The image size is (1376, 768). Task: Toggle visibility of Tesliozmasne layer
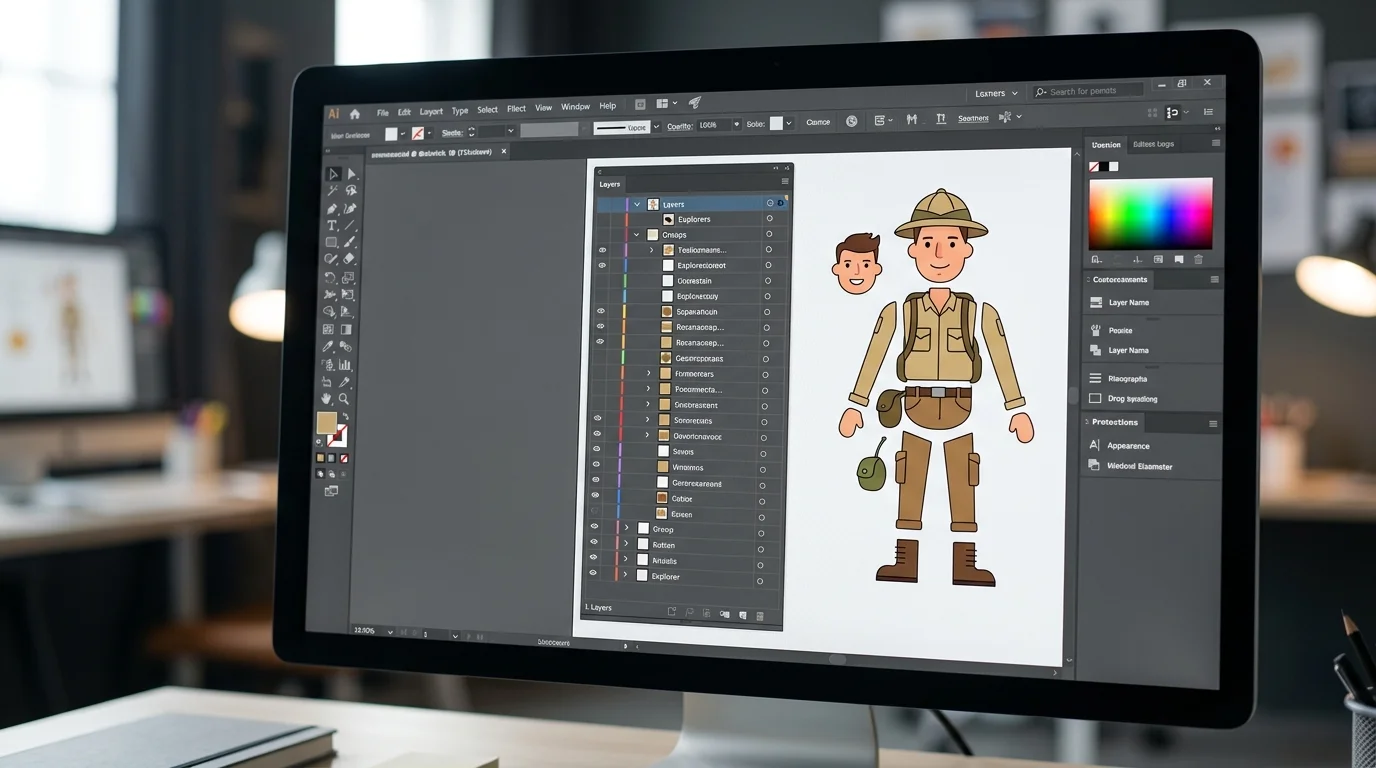[x=602, y=250]
